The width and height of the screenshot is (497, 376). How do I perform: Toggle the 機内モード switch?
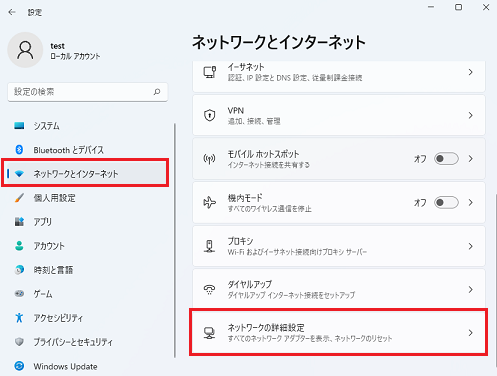(446, 202)
